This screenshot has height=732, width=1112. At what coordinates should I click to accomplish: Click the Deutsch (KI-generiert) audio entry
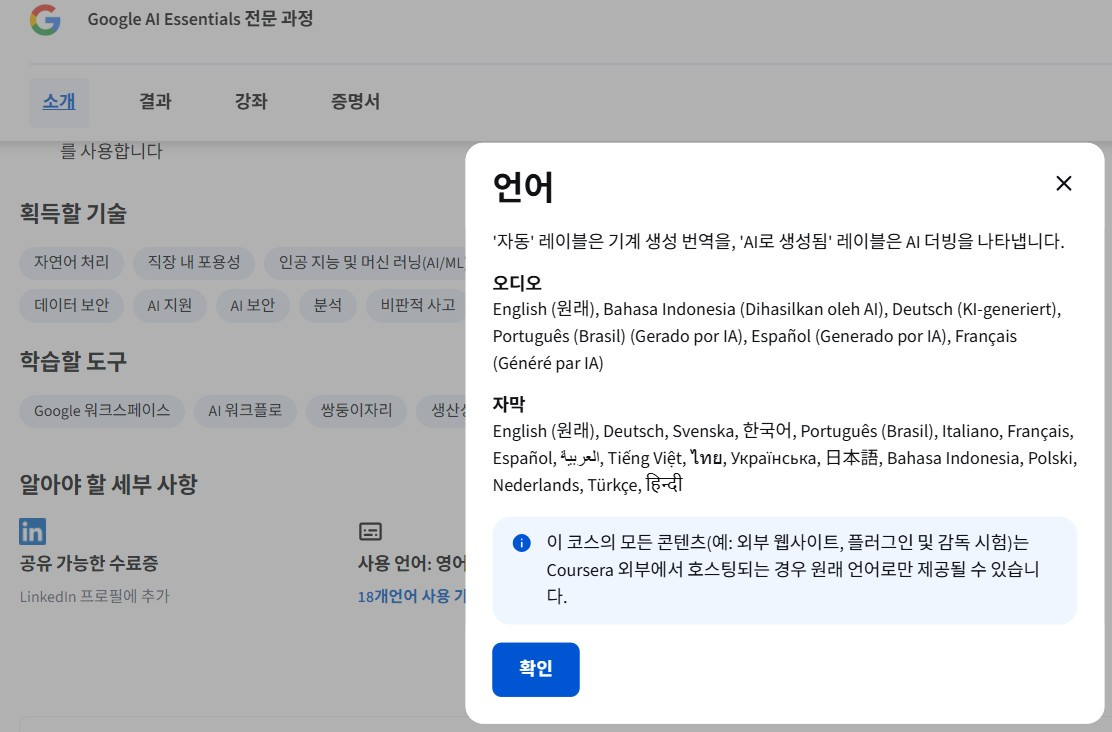click(x=974, y=310)
